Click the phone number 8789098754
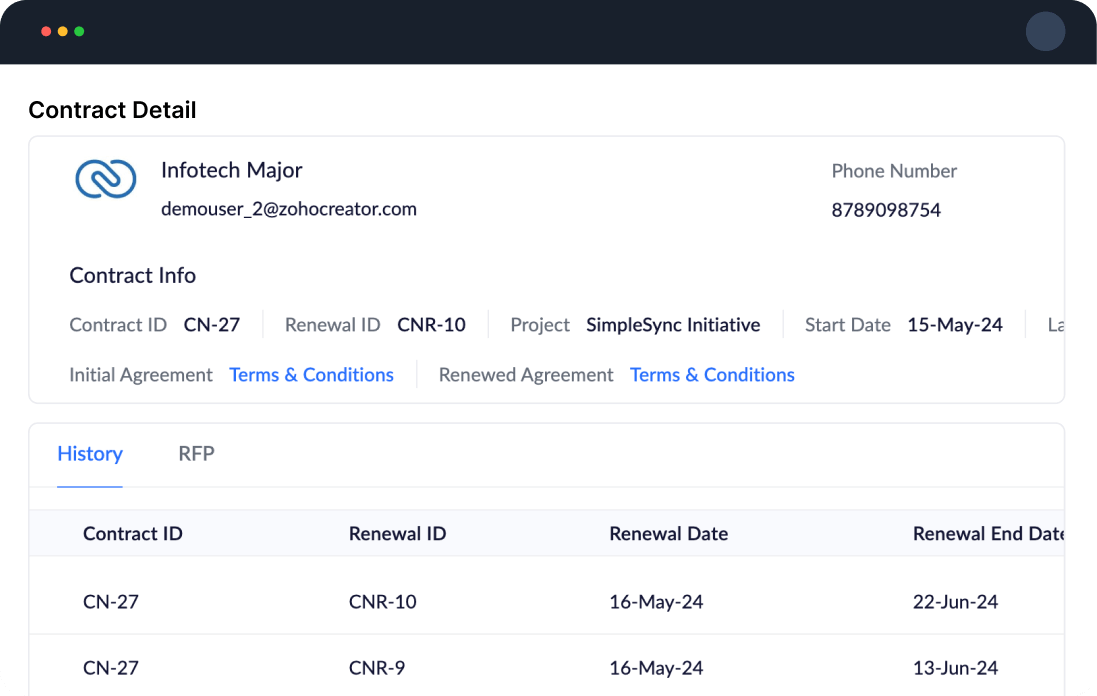This screenshot has width=1097, height=696. coord(885,209)
